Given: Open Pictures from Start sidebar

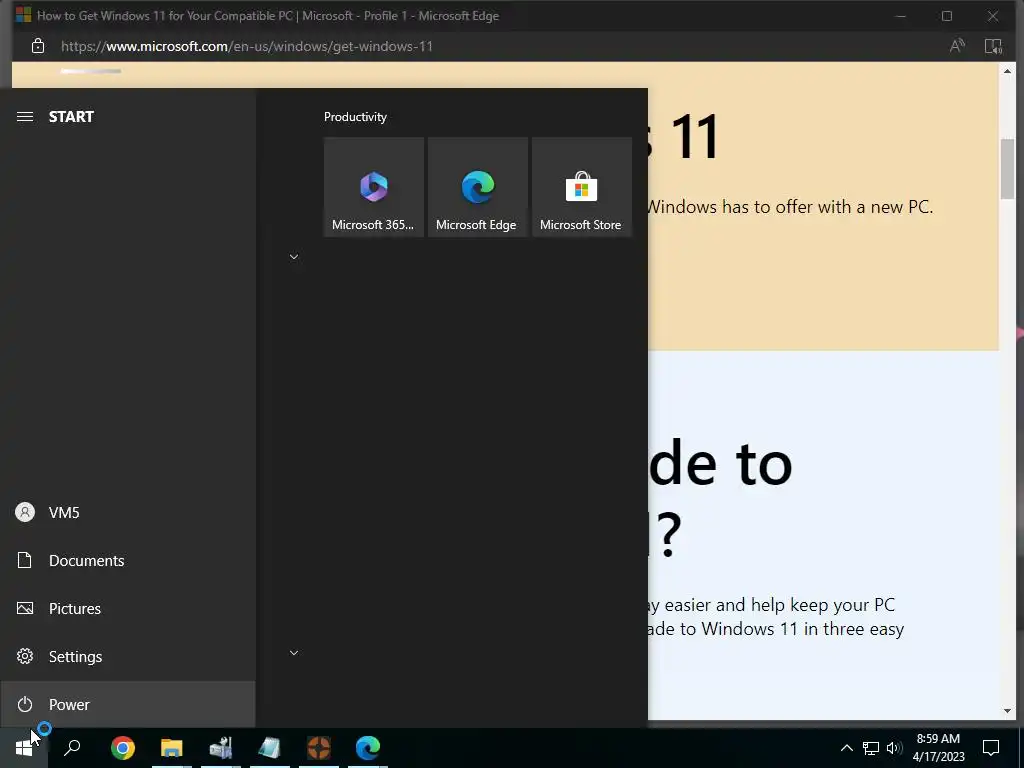Looking at the screenshot, I should [128, 609].
